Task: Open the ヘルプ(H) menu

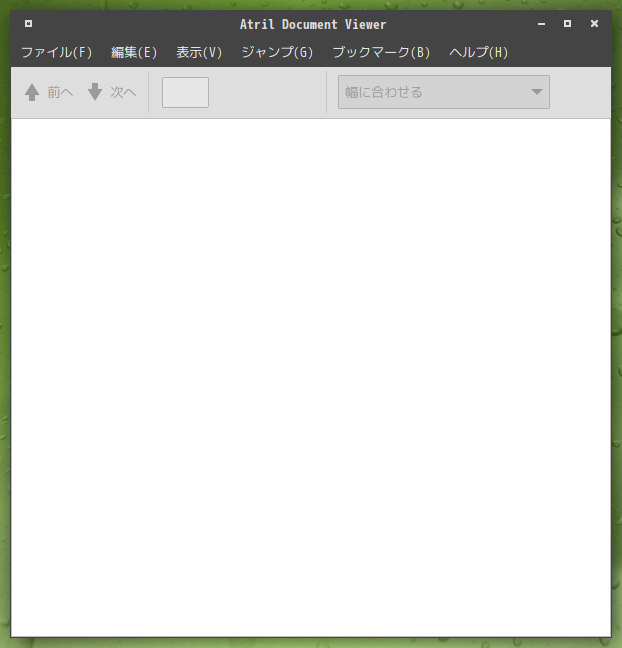Action: pos(478,52)
